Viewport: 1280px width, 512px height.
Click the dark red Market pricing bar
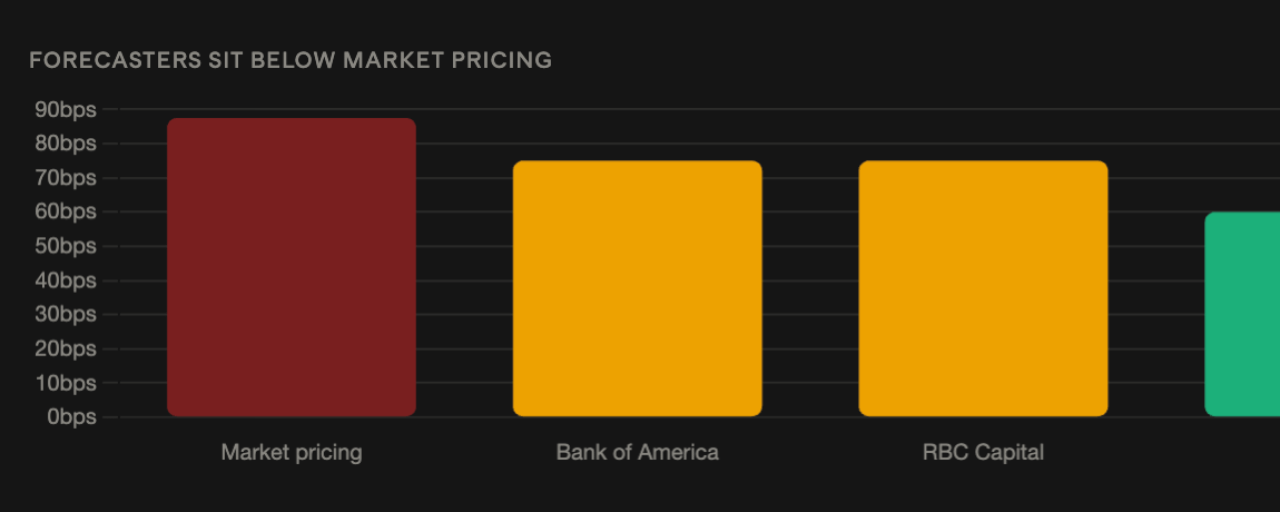pyautogui.click(x=291, y=267)
